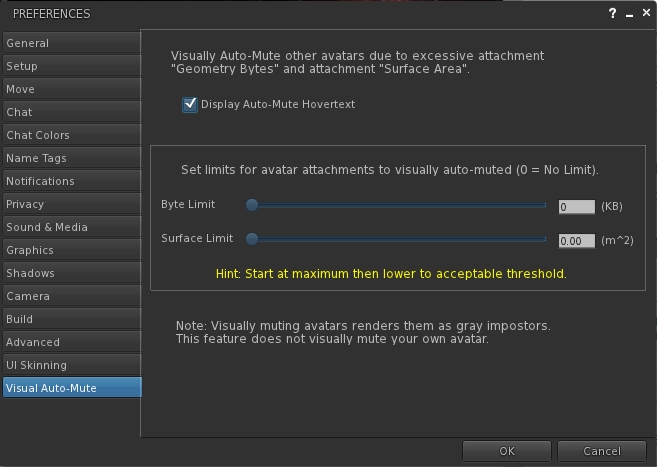This screenshot has width=657, height=467.
Task: Click the Byte Limit slider handle
Action: pyautogui.click(x=252, y=205)
